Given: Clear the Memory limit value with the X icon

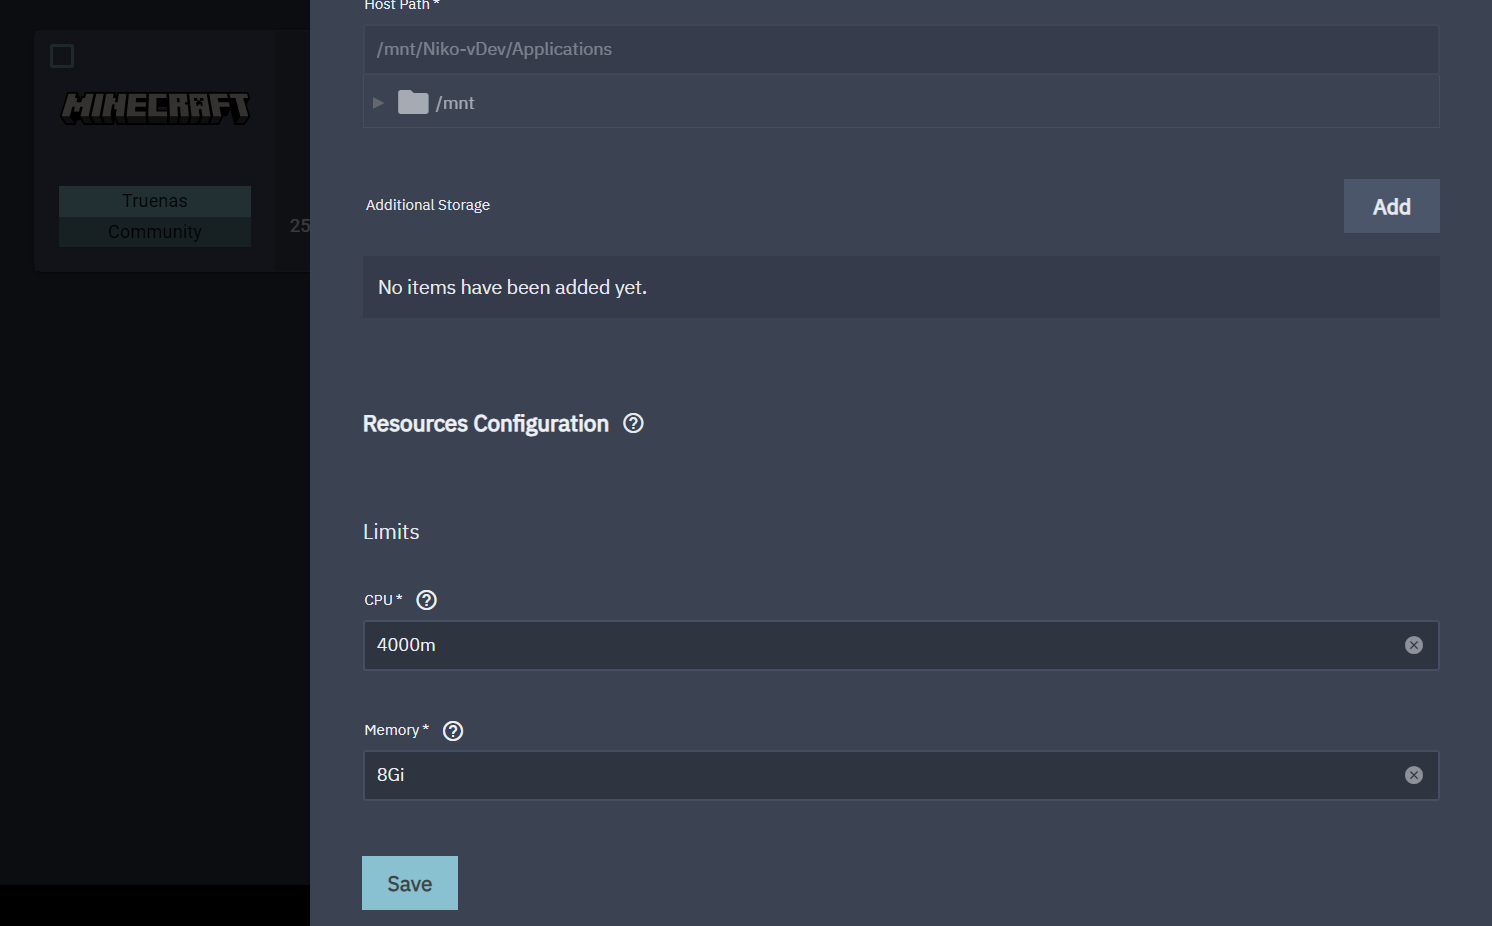Looking at the screenshot, I should 1413,775.
